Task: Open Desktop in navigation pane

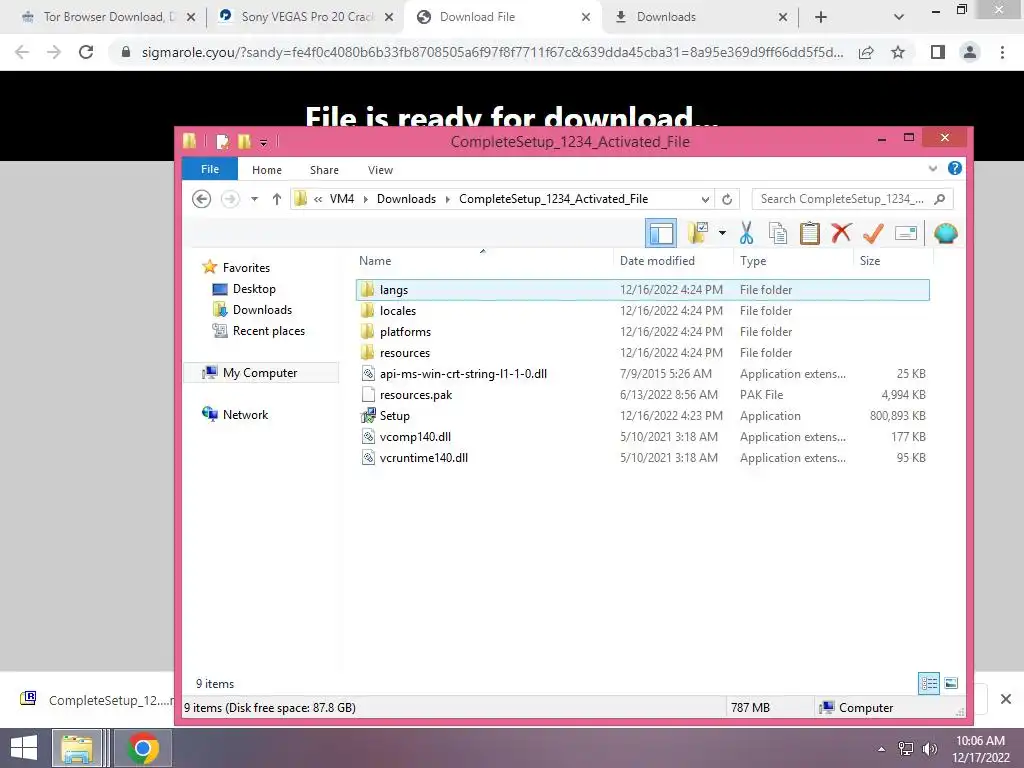Action: click(x=254, y=289)
